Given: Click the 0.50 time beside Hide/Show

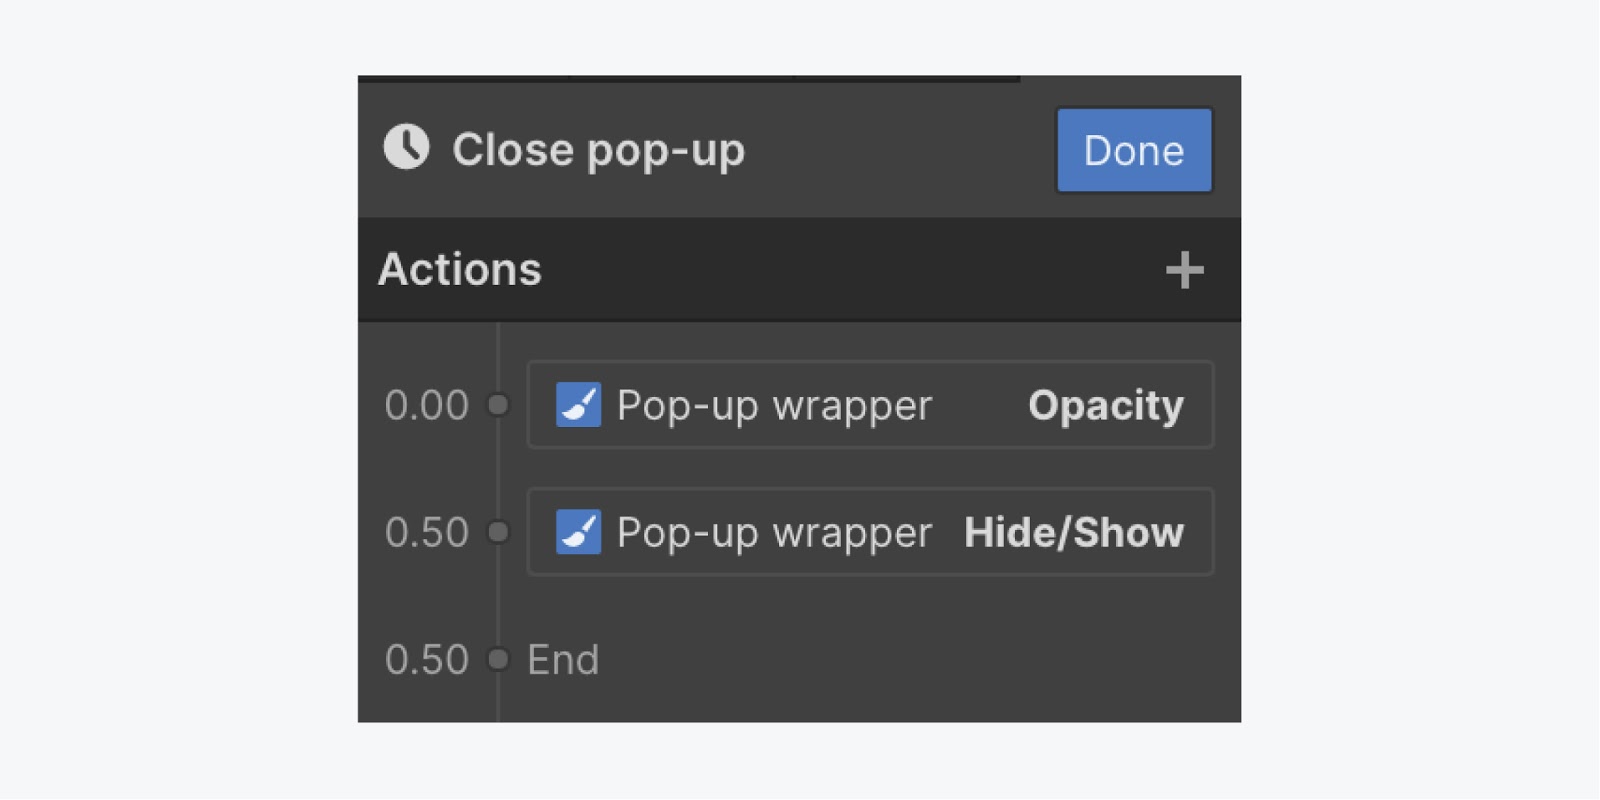Looking at the screenshot, I should coord(427,532).
